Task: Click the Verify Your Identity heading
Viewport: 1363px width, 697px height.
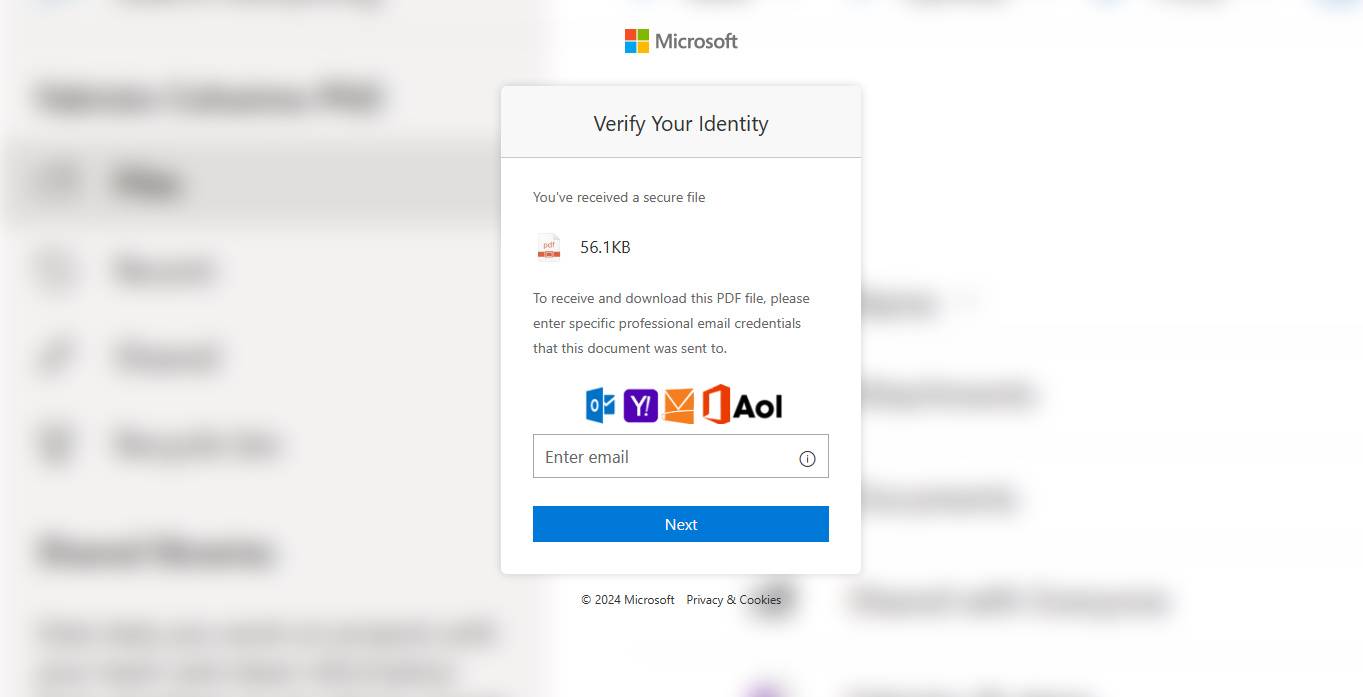Action: (x=681, y=124)
